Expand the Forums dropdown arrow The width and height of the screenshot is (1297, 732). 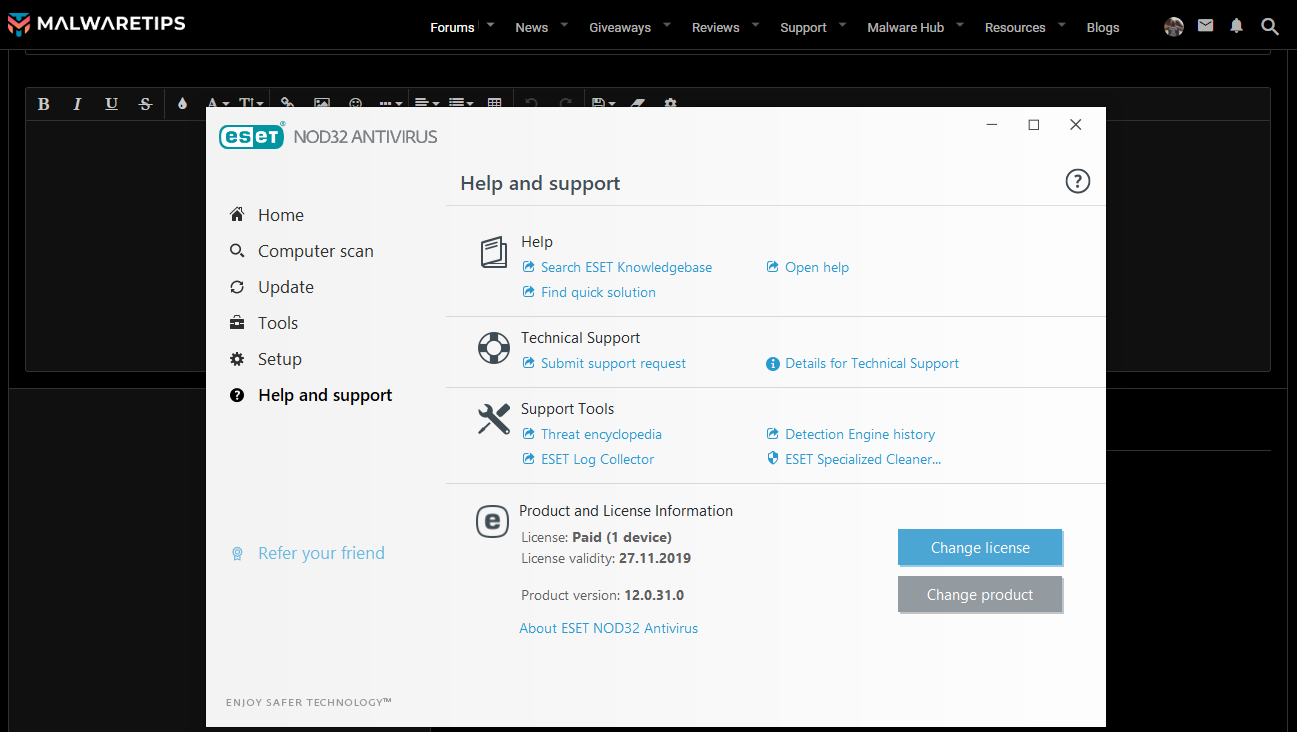pyautogui.click(x=490, y=24)
